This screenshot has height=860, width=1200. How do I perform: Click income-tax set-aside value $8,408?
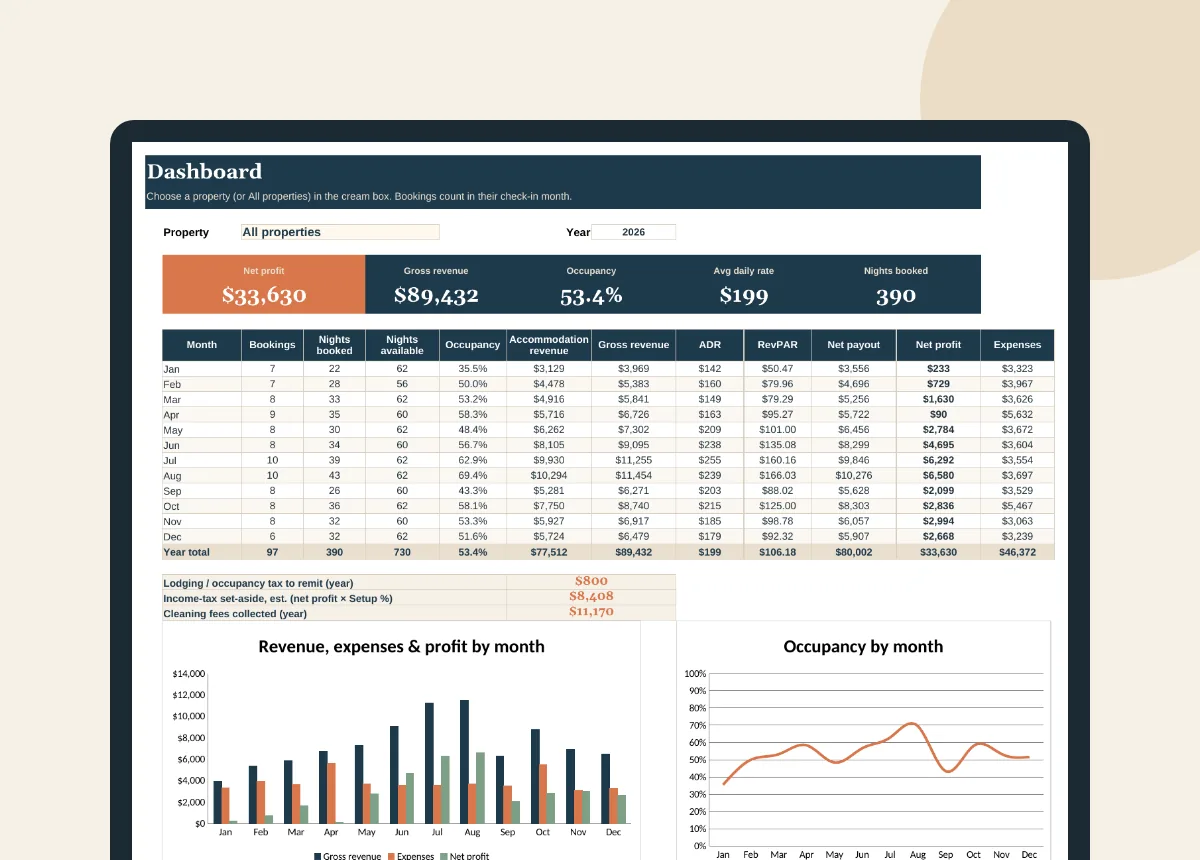pyautogui.click(x=591, y=596)
